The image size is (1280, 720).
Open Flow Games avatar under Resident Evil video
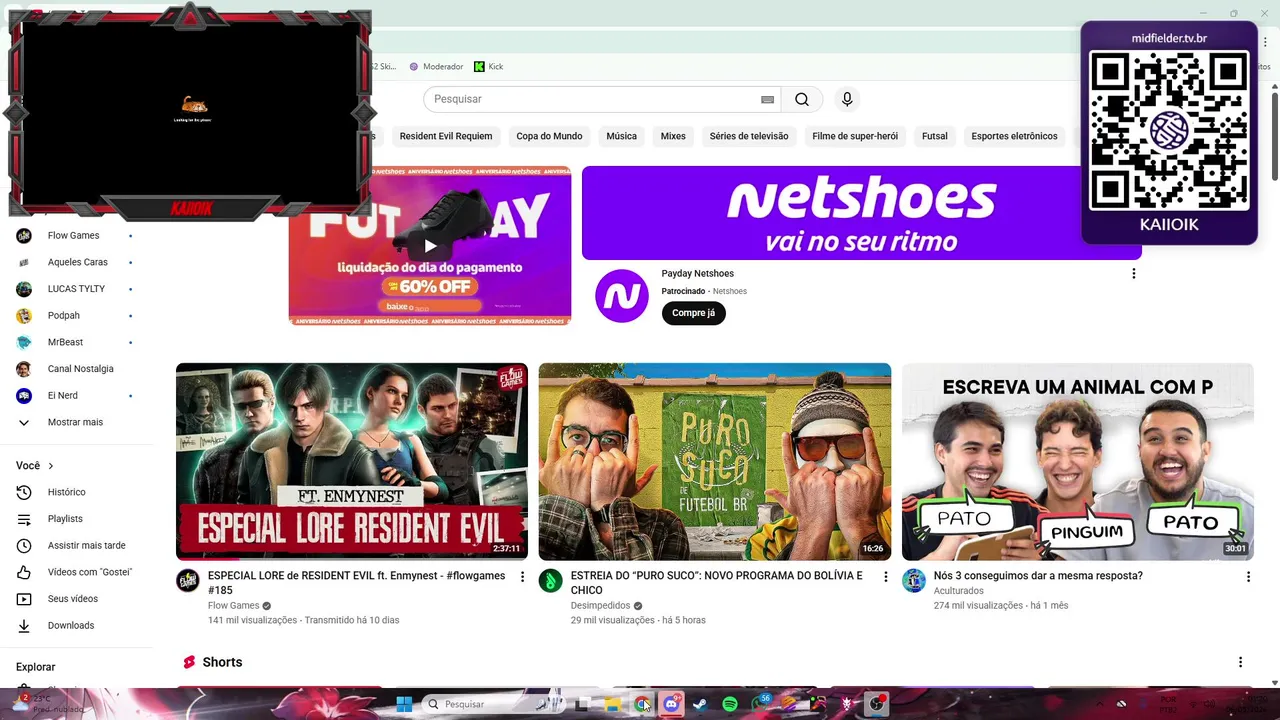tap(188, 581)
